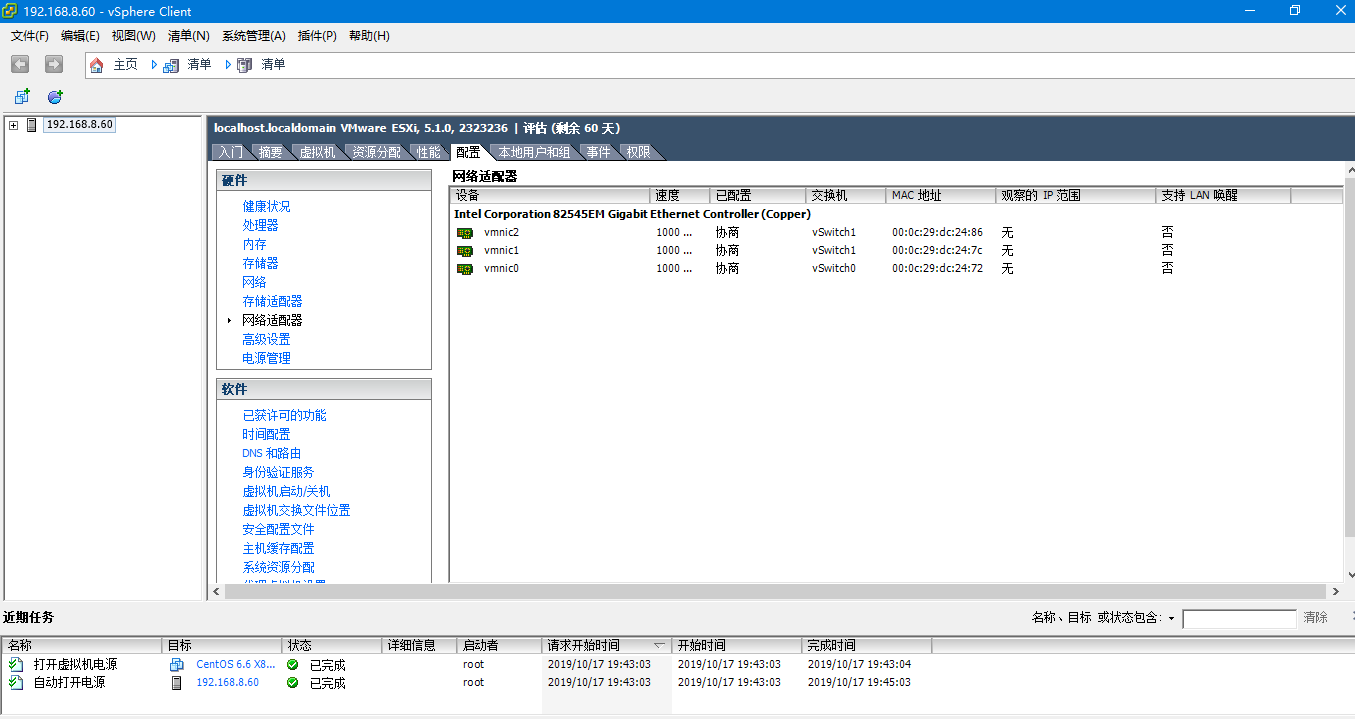Image resolution: width=1355 pixels, height=719 pixels.
Task: Select vSwitch0 cell in vmnic0 row
Action: (x=834, y=269)
